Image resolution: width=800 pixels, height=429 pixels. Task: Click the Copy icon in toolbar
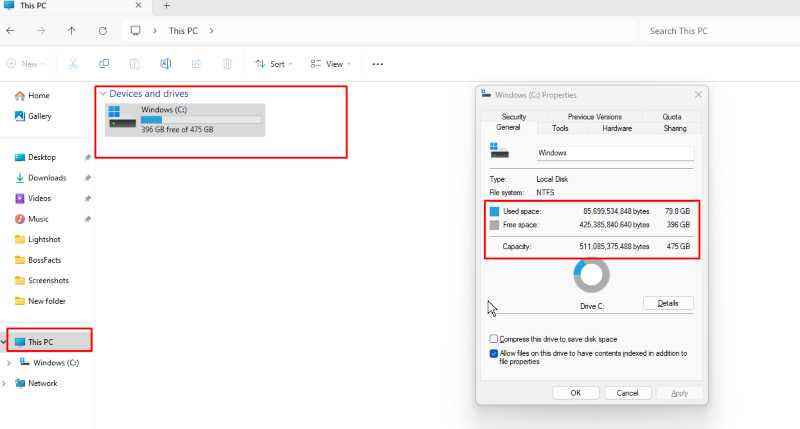tap(104, 64)
